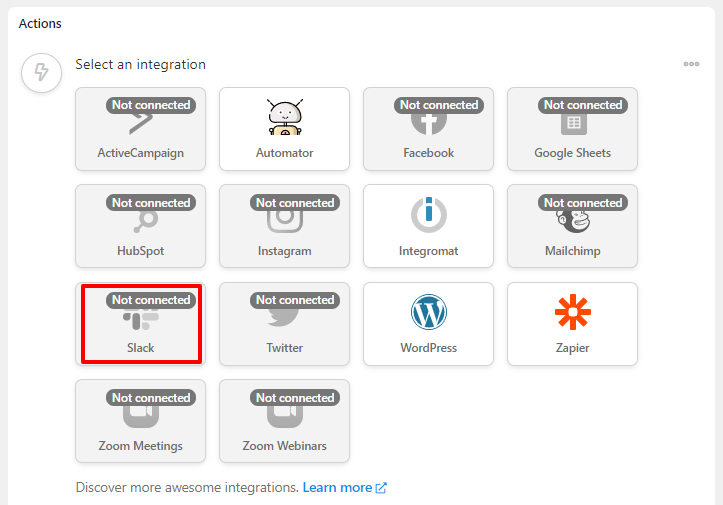Viewport: 723px width, 505px height.
Task: Select the Instagram camera integration
Action: pos(284,226)
